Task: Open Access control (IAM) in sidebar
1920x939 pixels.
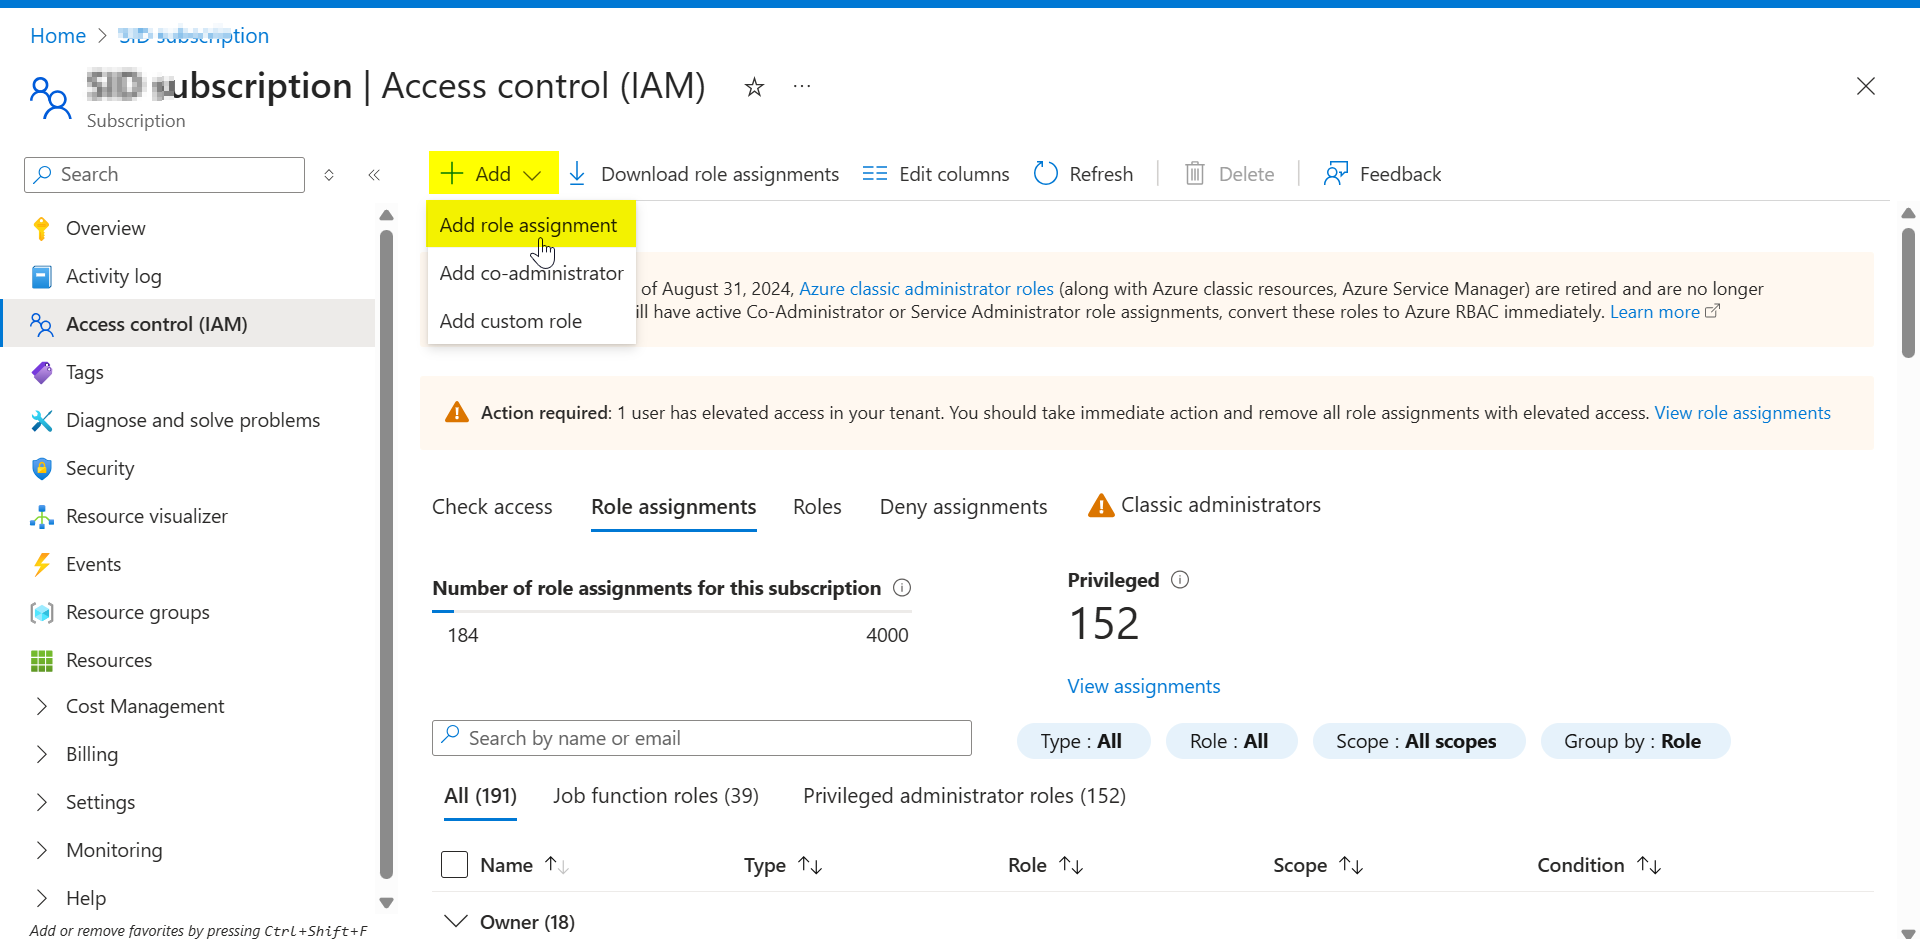Action: point(188,324)
